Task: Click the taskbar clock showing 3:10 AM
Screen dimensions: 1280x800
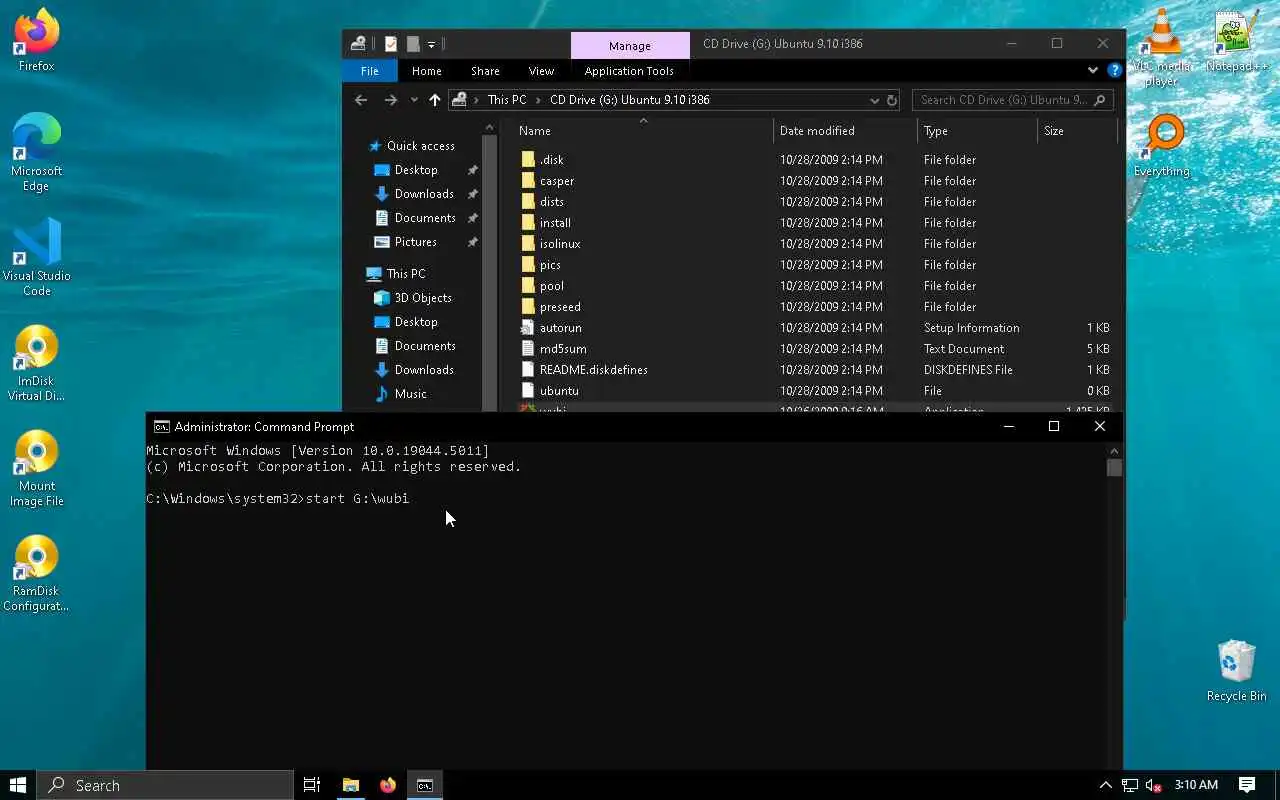Action: [x=1196, y=785]
